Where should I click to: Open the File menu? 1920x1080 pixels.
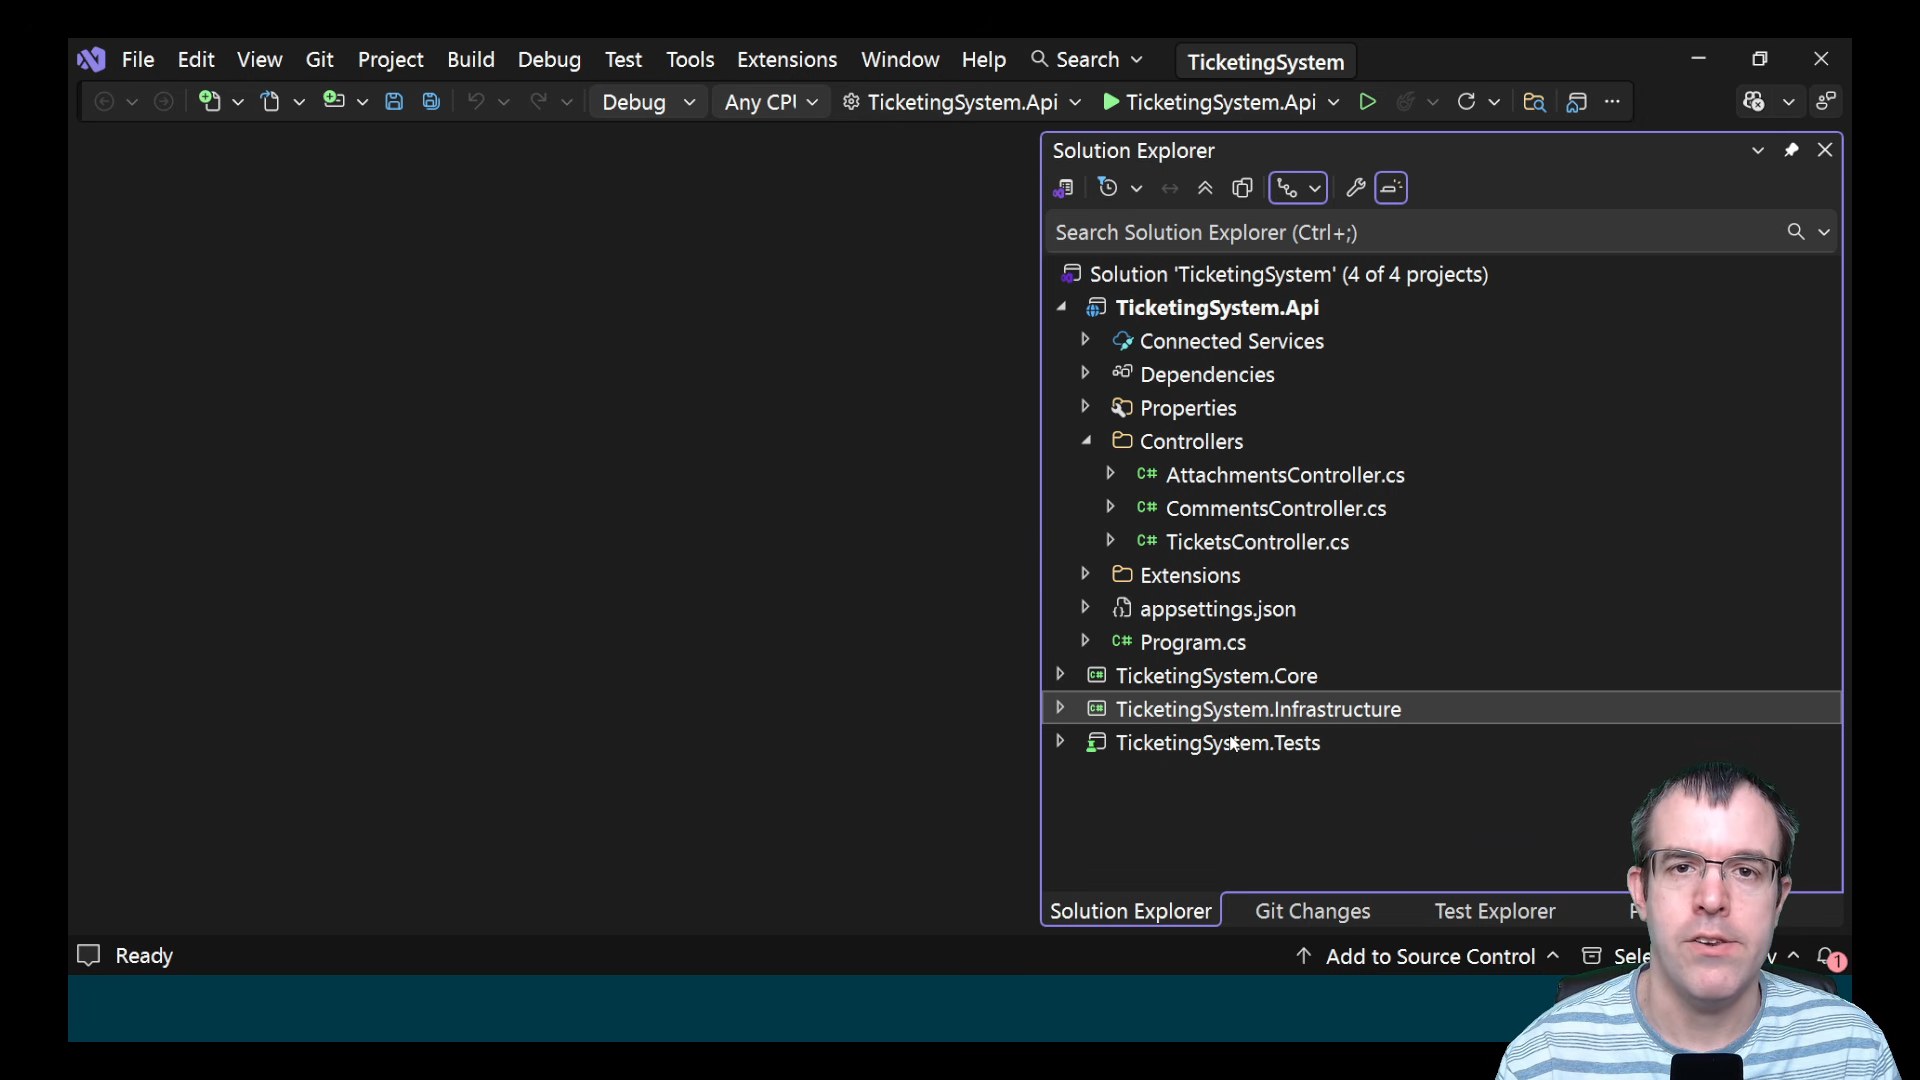[138, 60]
